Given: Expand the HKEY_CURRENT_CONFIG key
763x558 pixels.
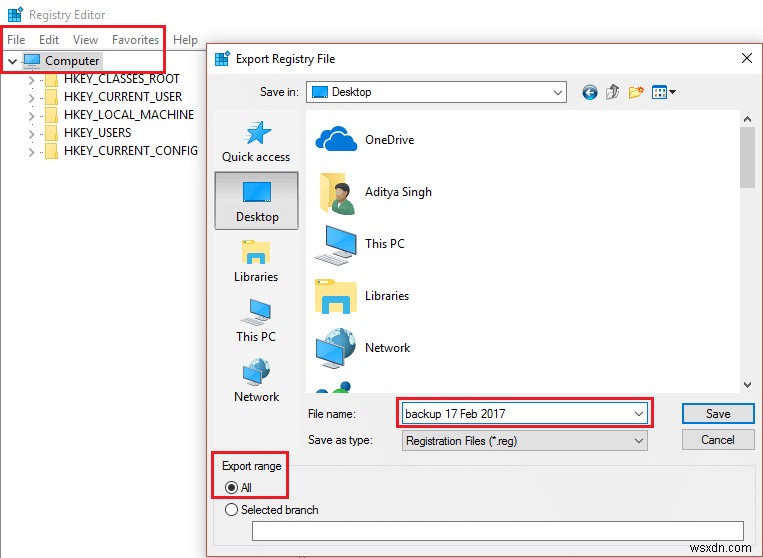Looking at the screenshot, I should click(x=32, y=152).
